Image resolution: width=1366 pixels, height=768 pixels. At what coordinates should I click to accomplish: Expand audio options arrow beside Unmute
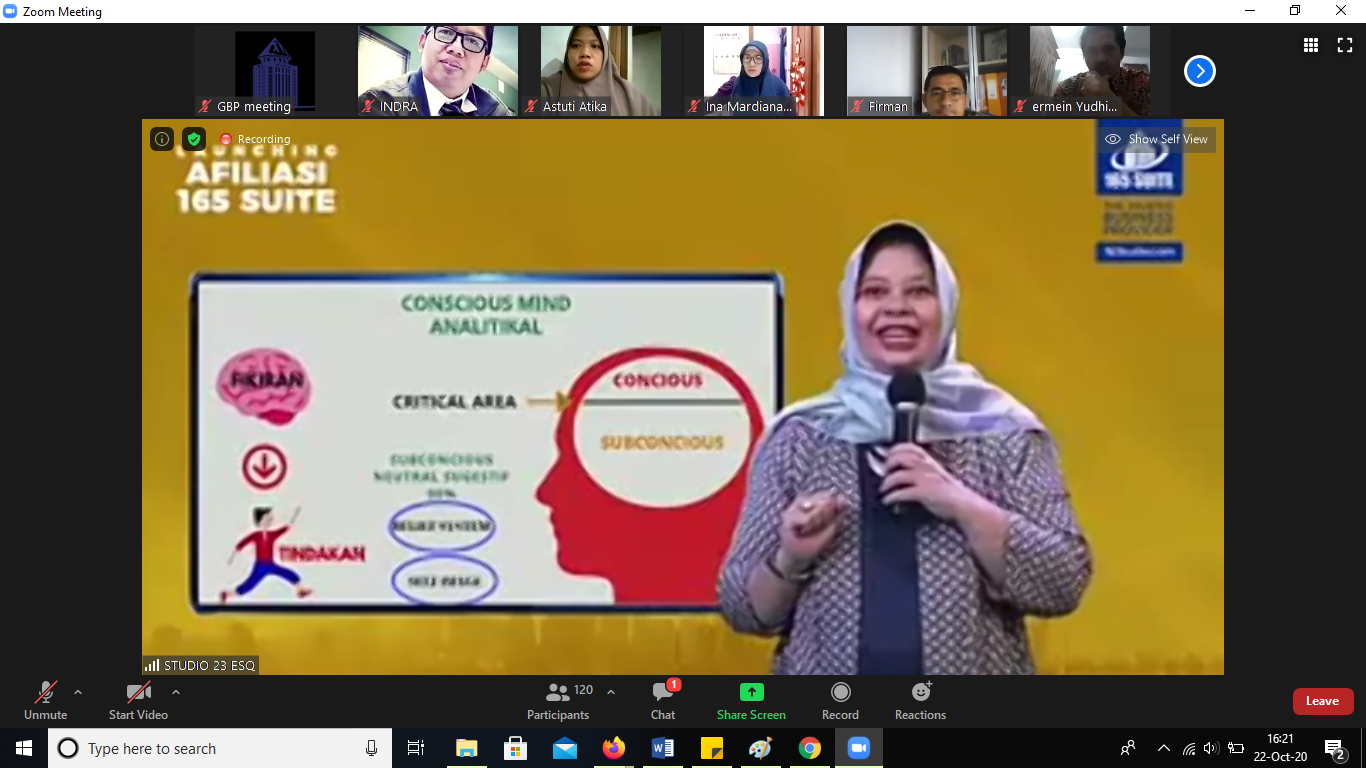pos(78,692)
